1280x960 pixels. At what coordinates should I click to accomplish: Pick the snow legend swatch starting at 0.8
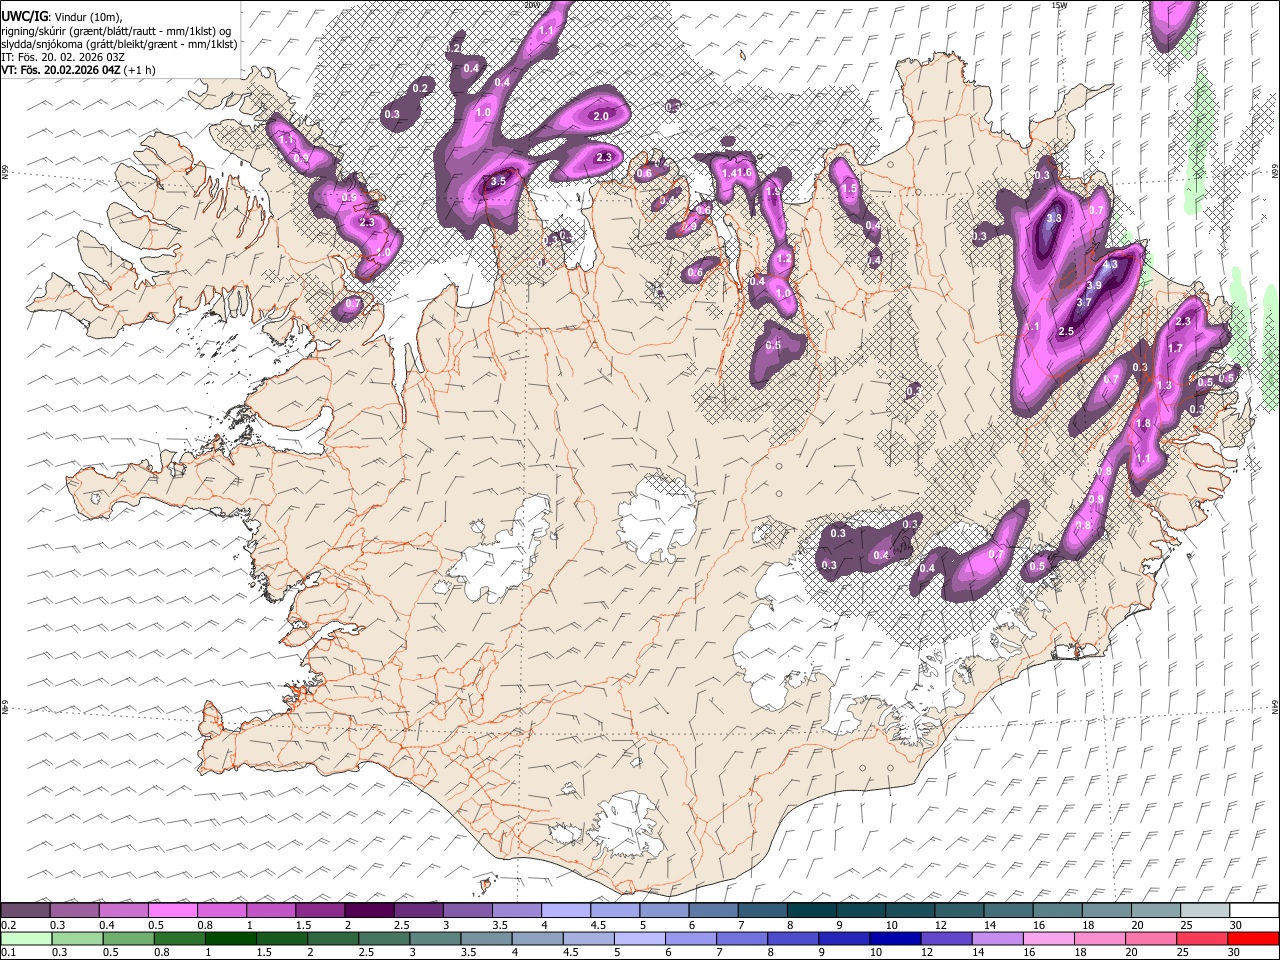tap(221, 911)
